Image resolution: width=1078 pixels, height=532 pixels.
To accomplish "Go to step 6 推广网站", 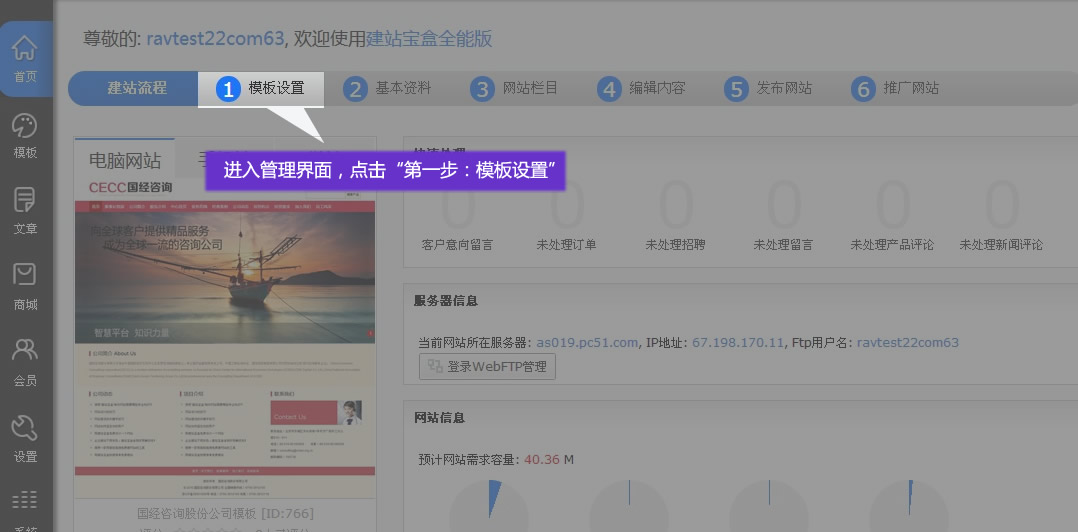I will pos(896,88).
